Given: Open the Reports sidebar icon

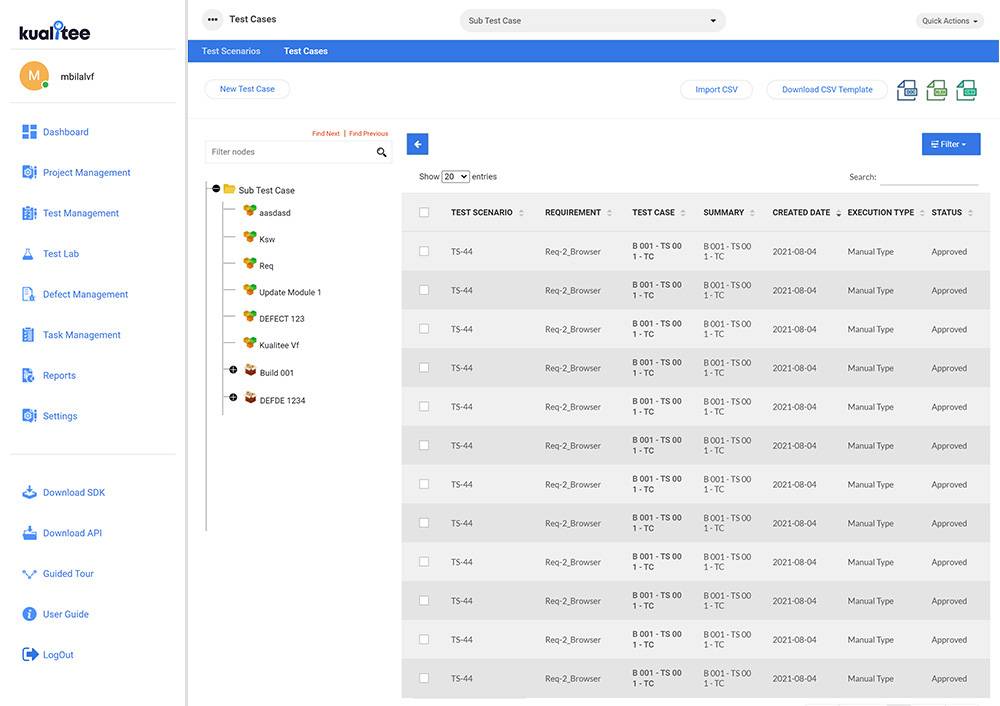Looking at the screenshot, I should point(29,376).
